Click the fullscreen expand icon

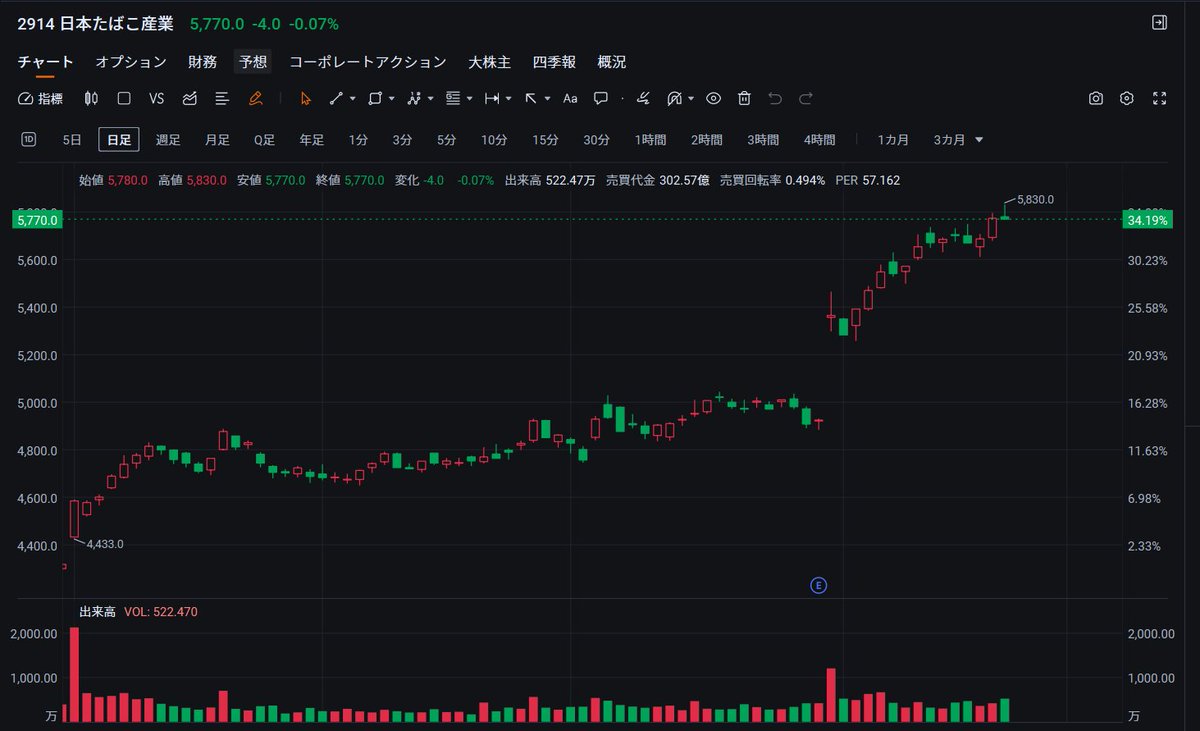tap(1160, 98)
